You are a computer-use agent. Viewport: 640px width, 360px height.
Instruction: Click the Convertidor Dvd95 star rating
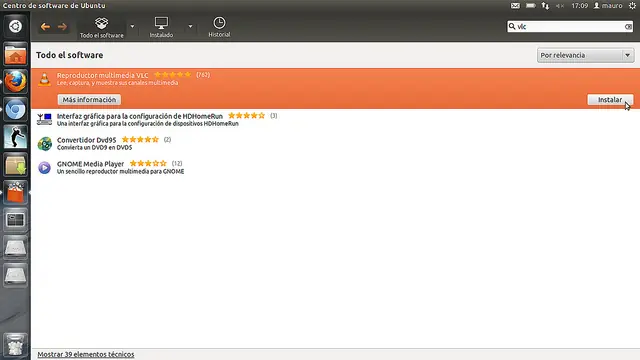(140, 140)
